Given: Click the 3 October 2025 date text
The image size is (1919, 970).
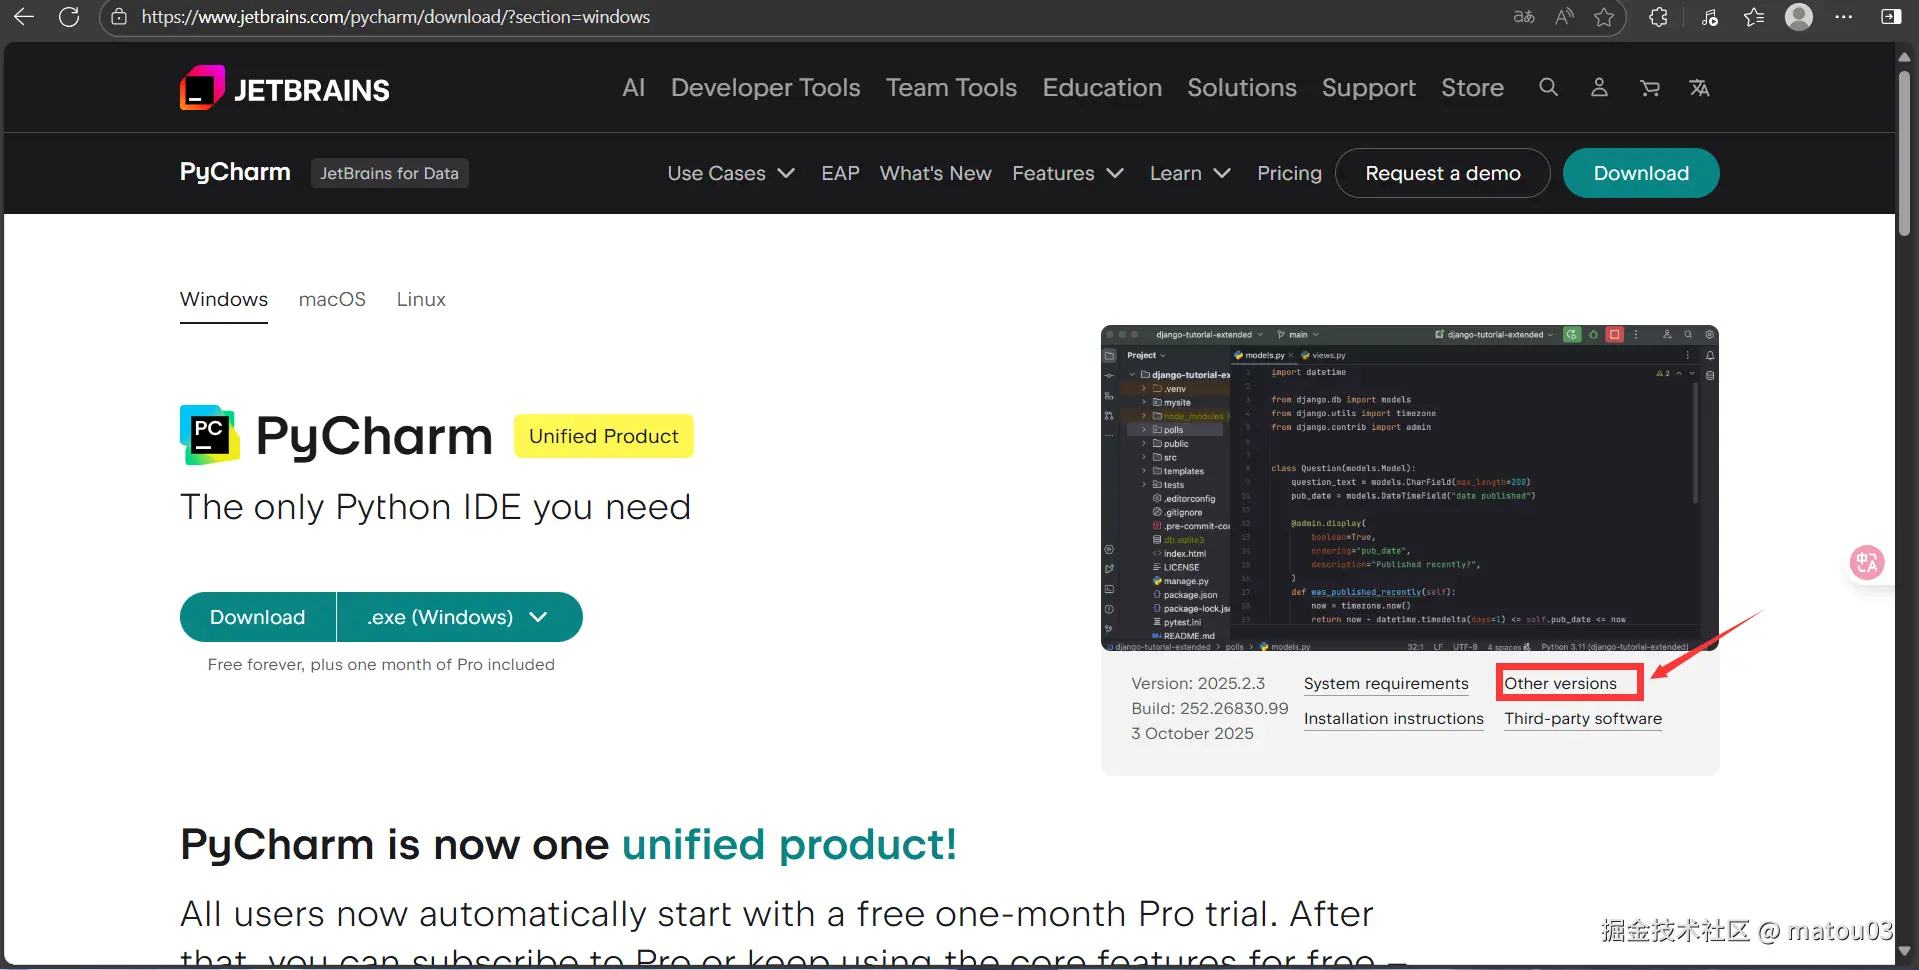Looking at the screenshot, I should click(x=1192, y=734).
